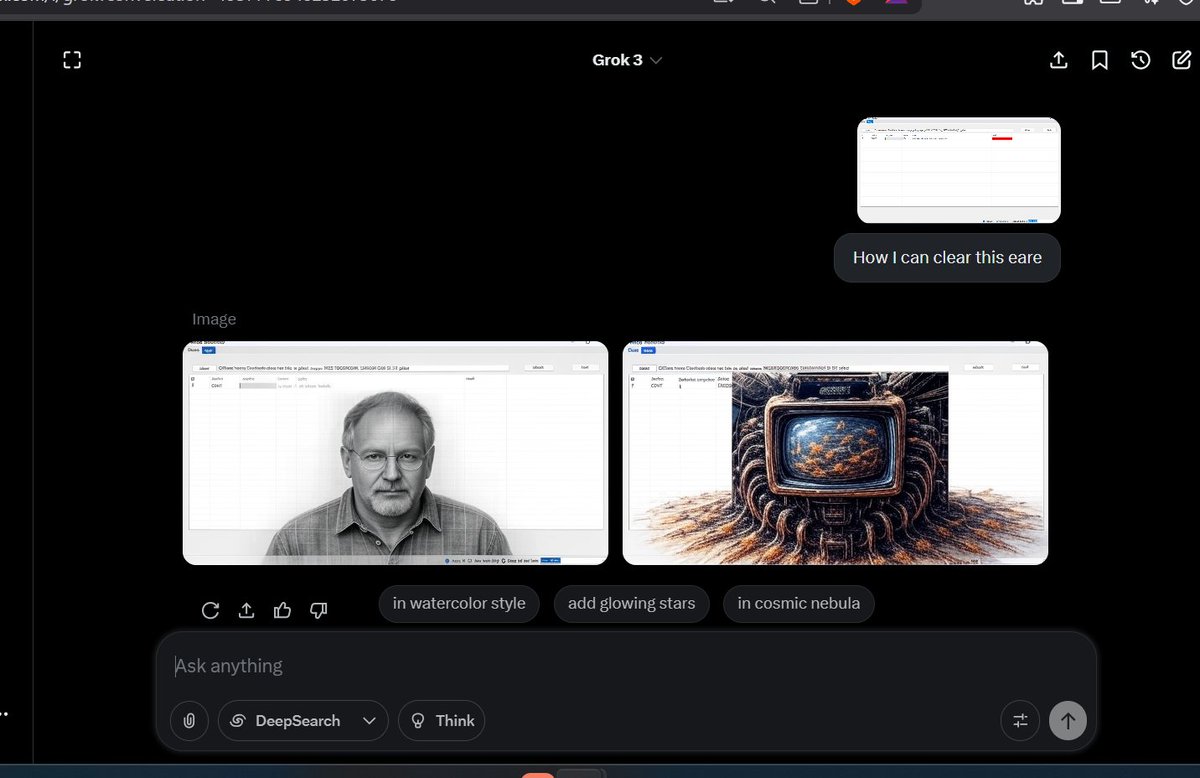Image resolution: width=1200 pixels, height=778 pixels.
Task: Open chat settings sliders icon
Action: pos(1020,720)
